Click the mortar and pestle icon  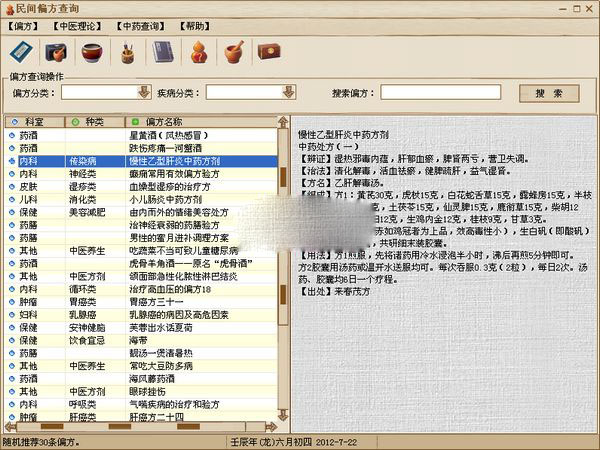233,50
